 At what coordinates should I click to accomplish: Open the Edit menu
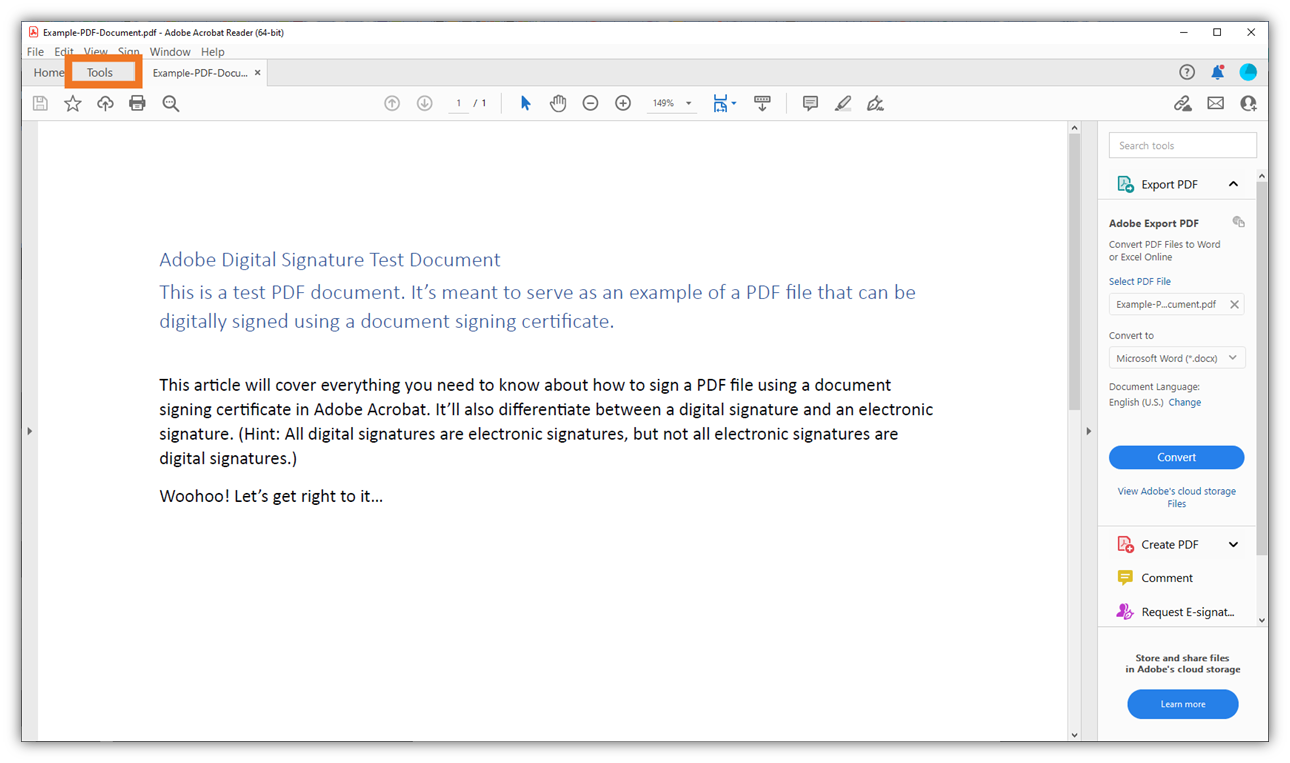pos(63,51)
